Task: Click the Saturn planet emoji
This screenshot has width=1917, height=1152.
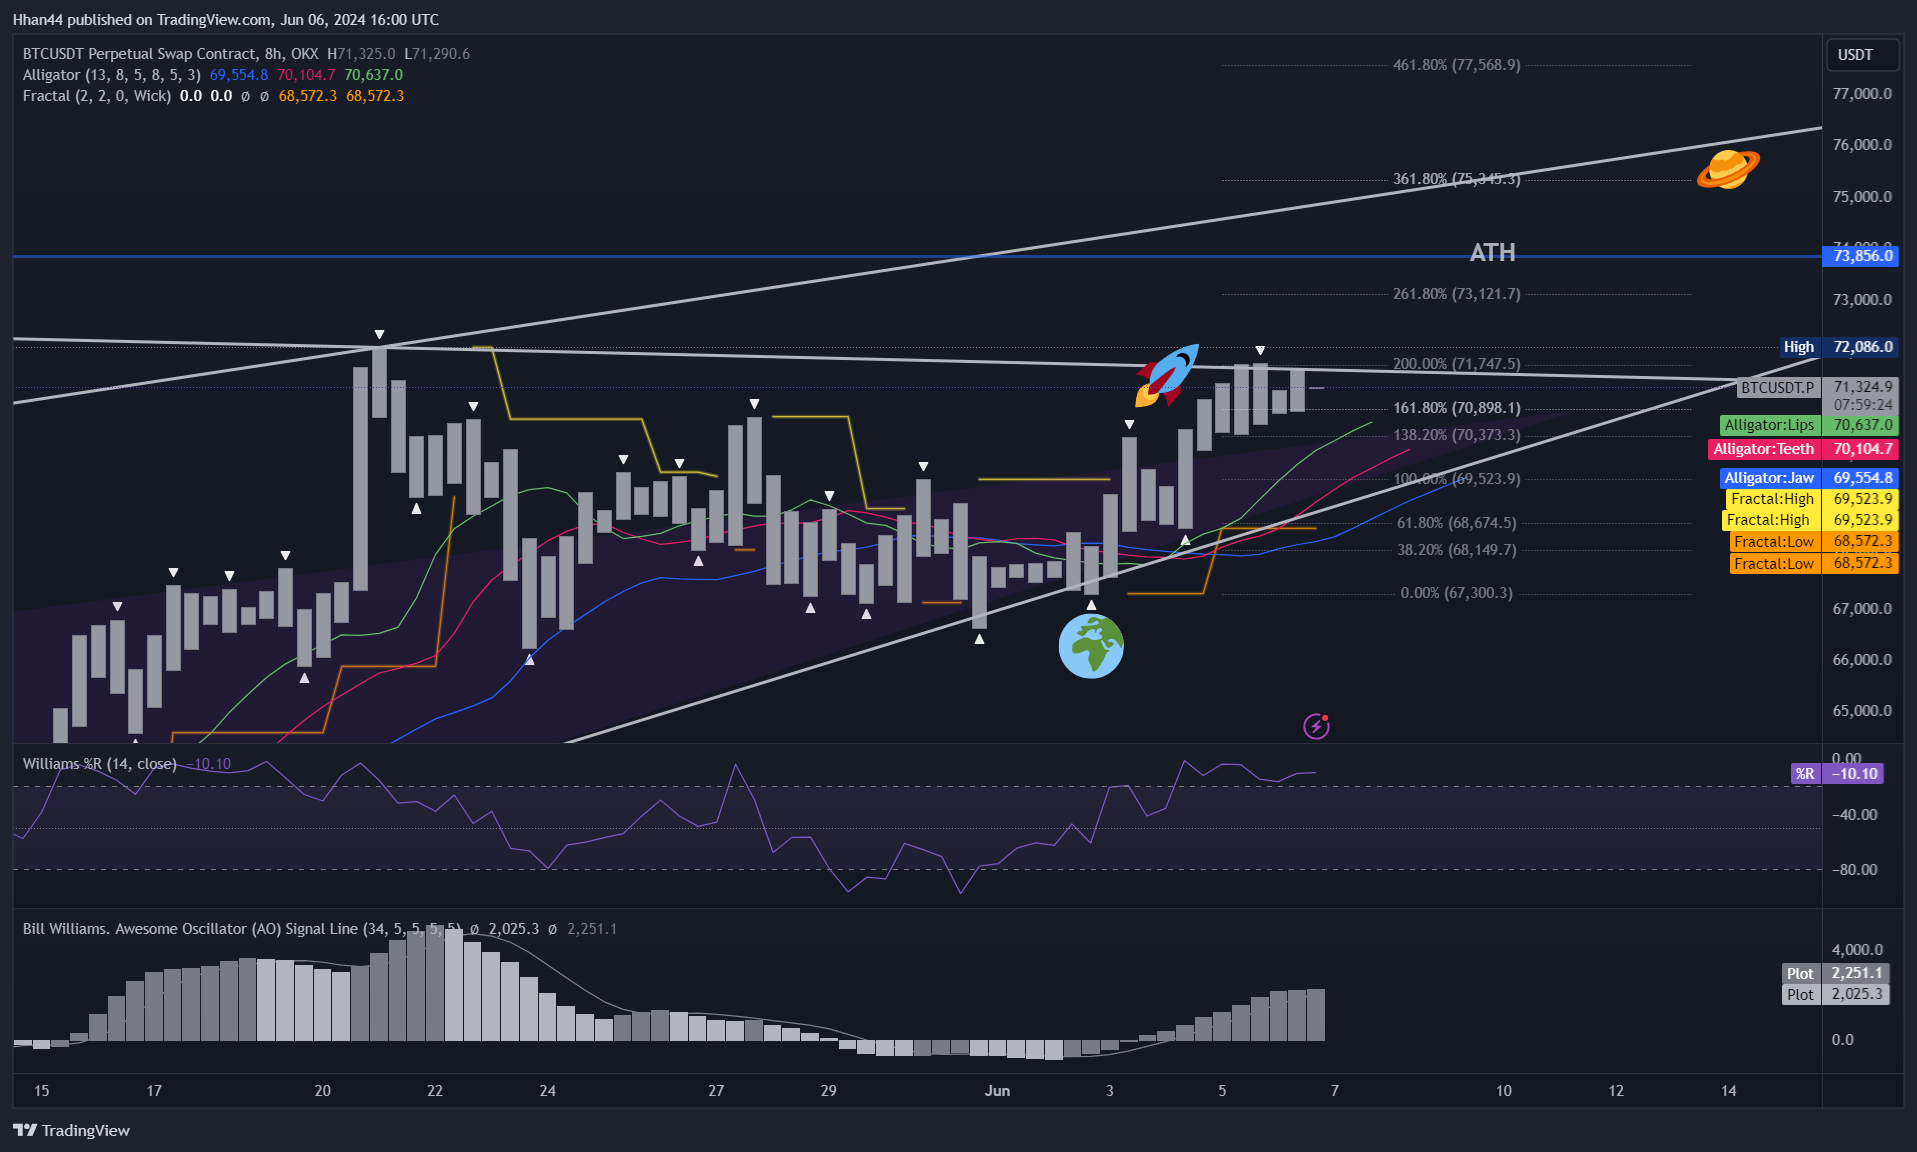Action: click(x=1728, y=169)
